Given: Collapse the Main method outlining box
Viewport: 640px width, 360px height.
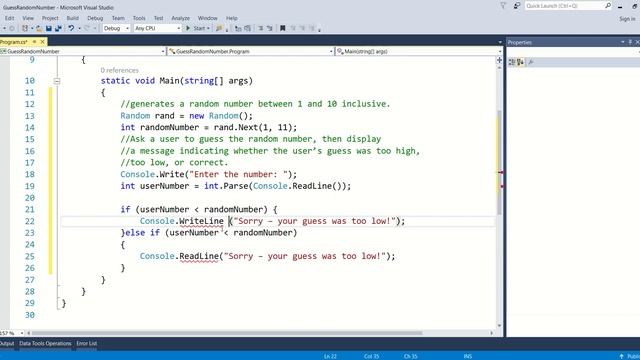Looking at the screenshot, I should click(x=57, y=81).
